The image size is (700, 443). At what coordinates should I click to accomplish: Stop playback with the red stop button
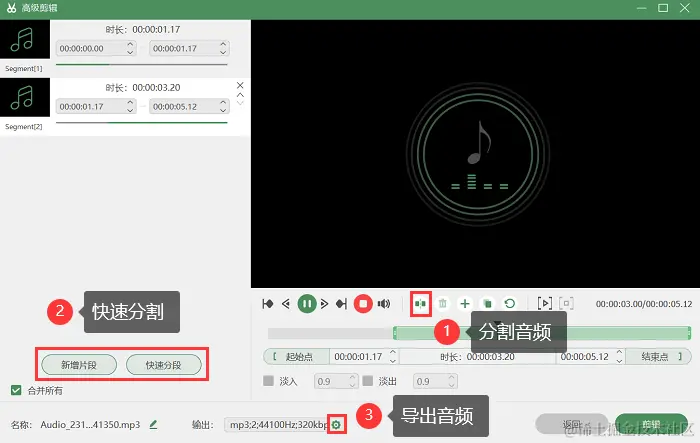click(x=363, y=304)
